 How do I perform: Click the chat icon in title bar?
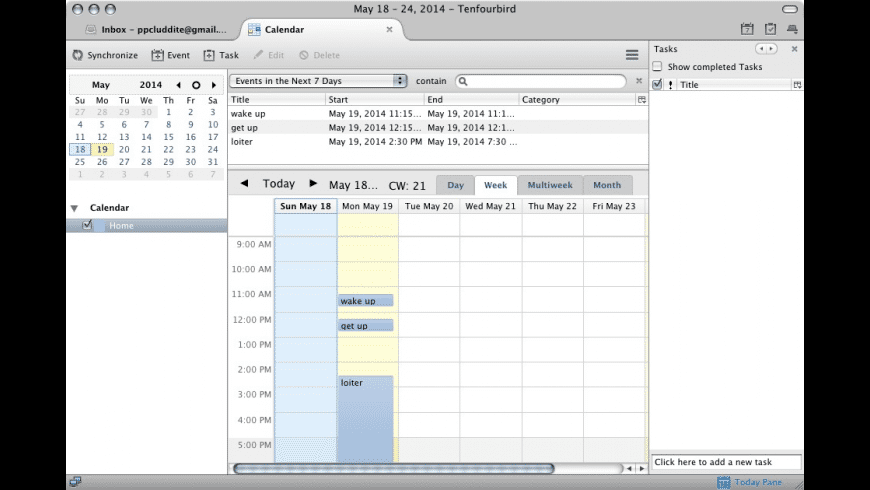(x=792, y=29)
